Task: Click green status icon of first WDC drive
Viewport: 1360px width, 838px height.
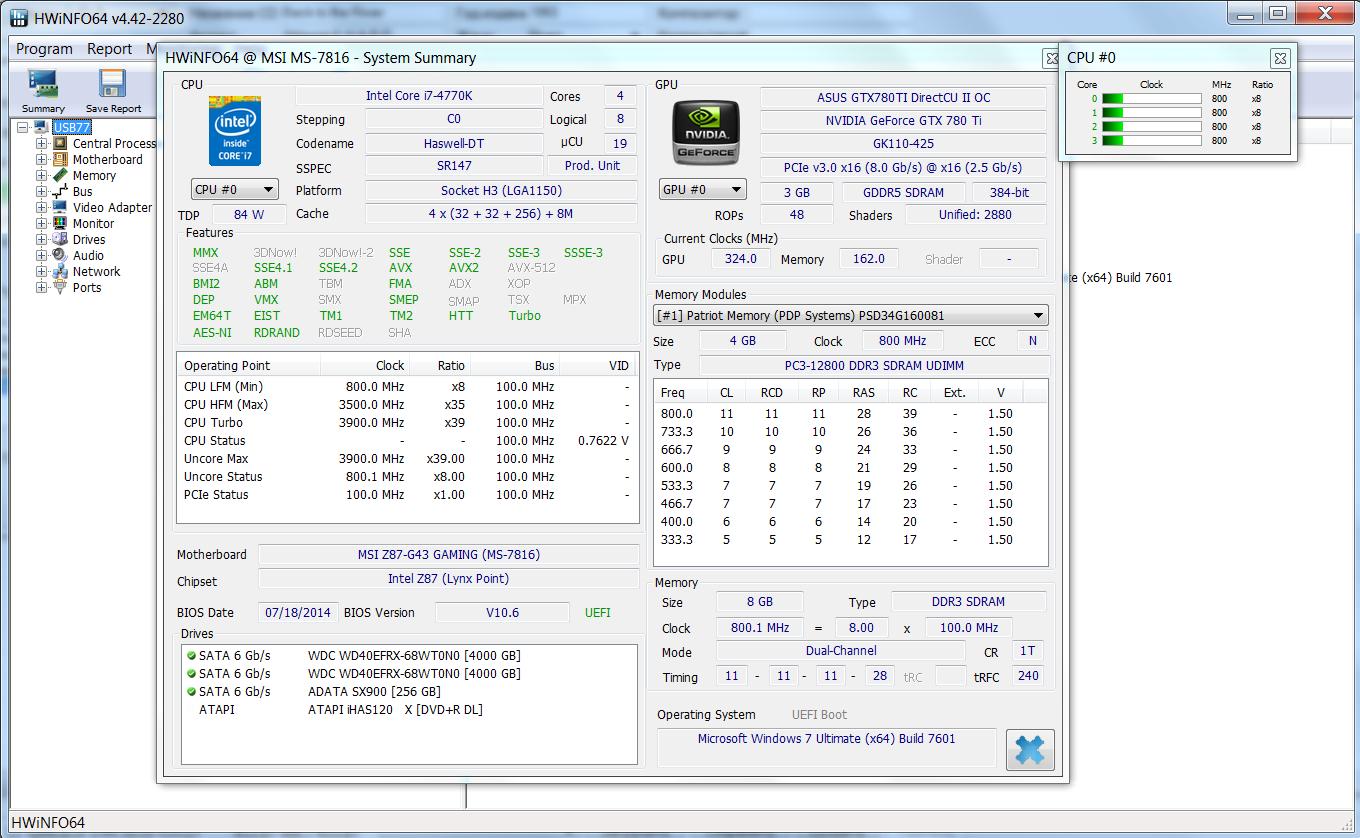Action: tap(191, 656)
